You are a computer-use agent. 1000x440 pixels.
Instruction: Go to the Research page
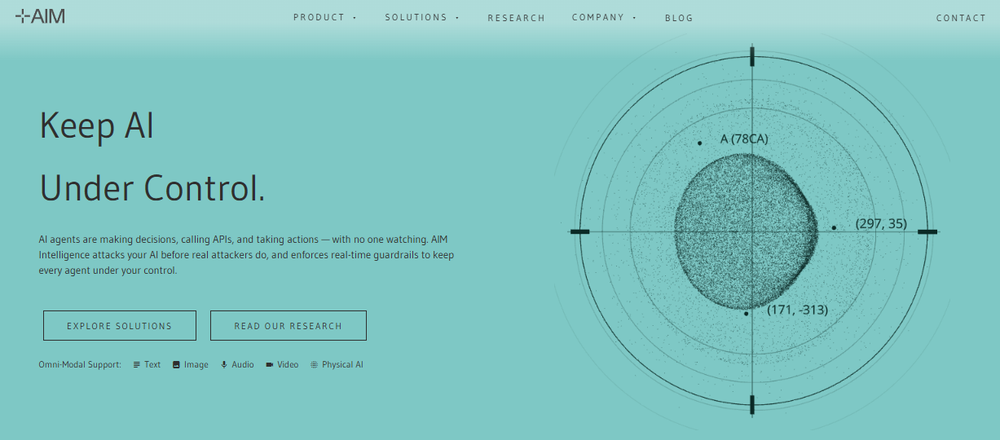(516, 18)
